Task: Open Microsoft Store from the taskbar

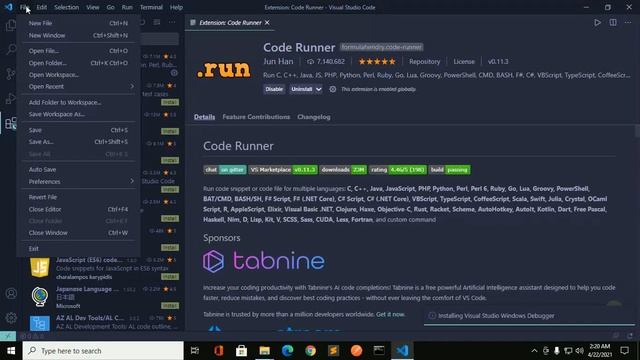Action: point(241,351)
